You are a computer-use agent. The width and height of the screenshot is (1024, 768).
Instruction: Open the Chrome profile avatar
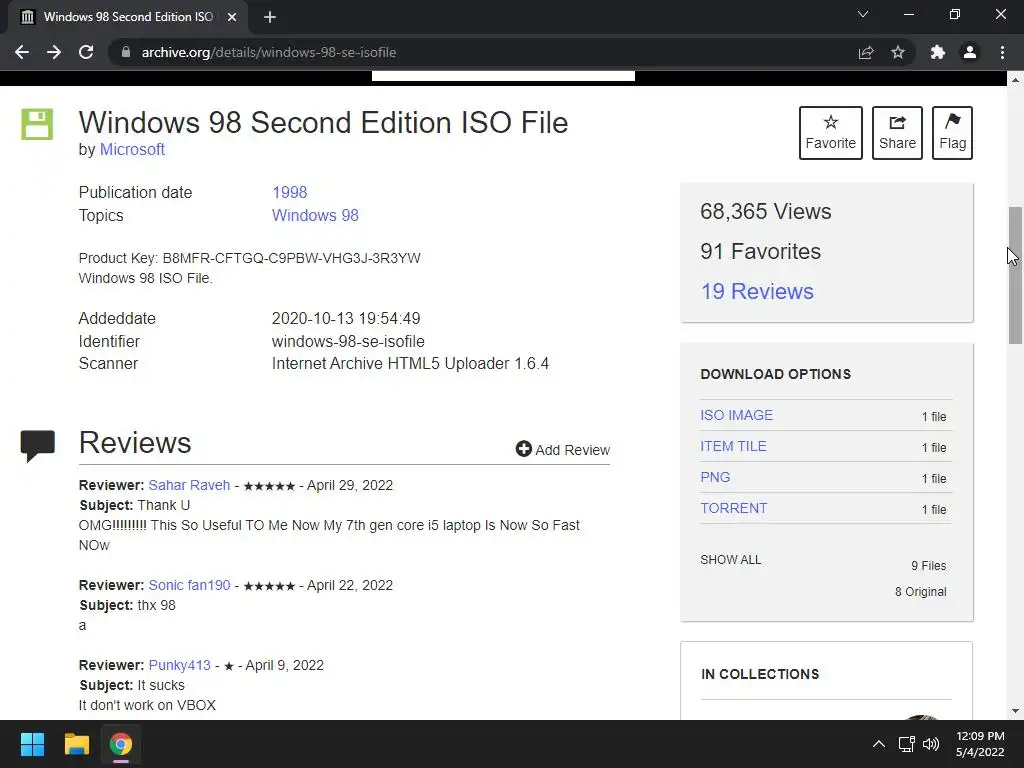coord(970,52)
